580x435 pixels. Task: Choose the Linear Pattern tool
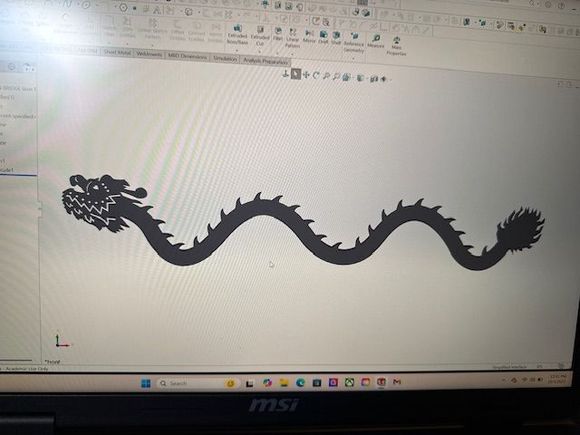292,37
